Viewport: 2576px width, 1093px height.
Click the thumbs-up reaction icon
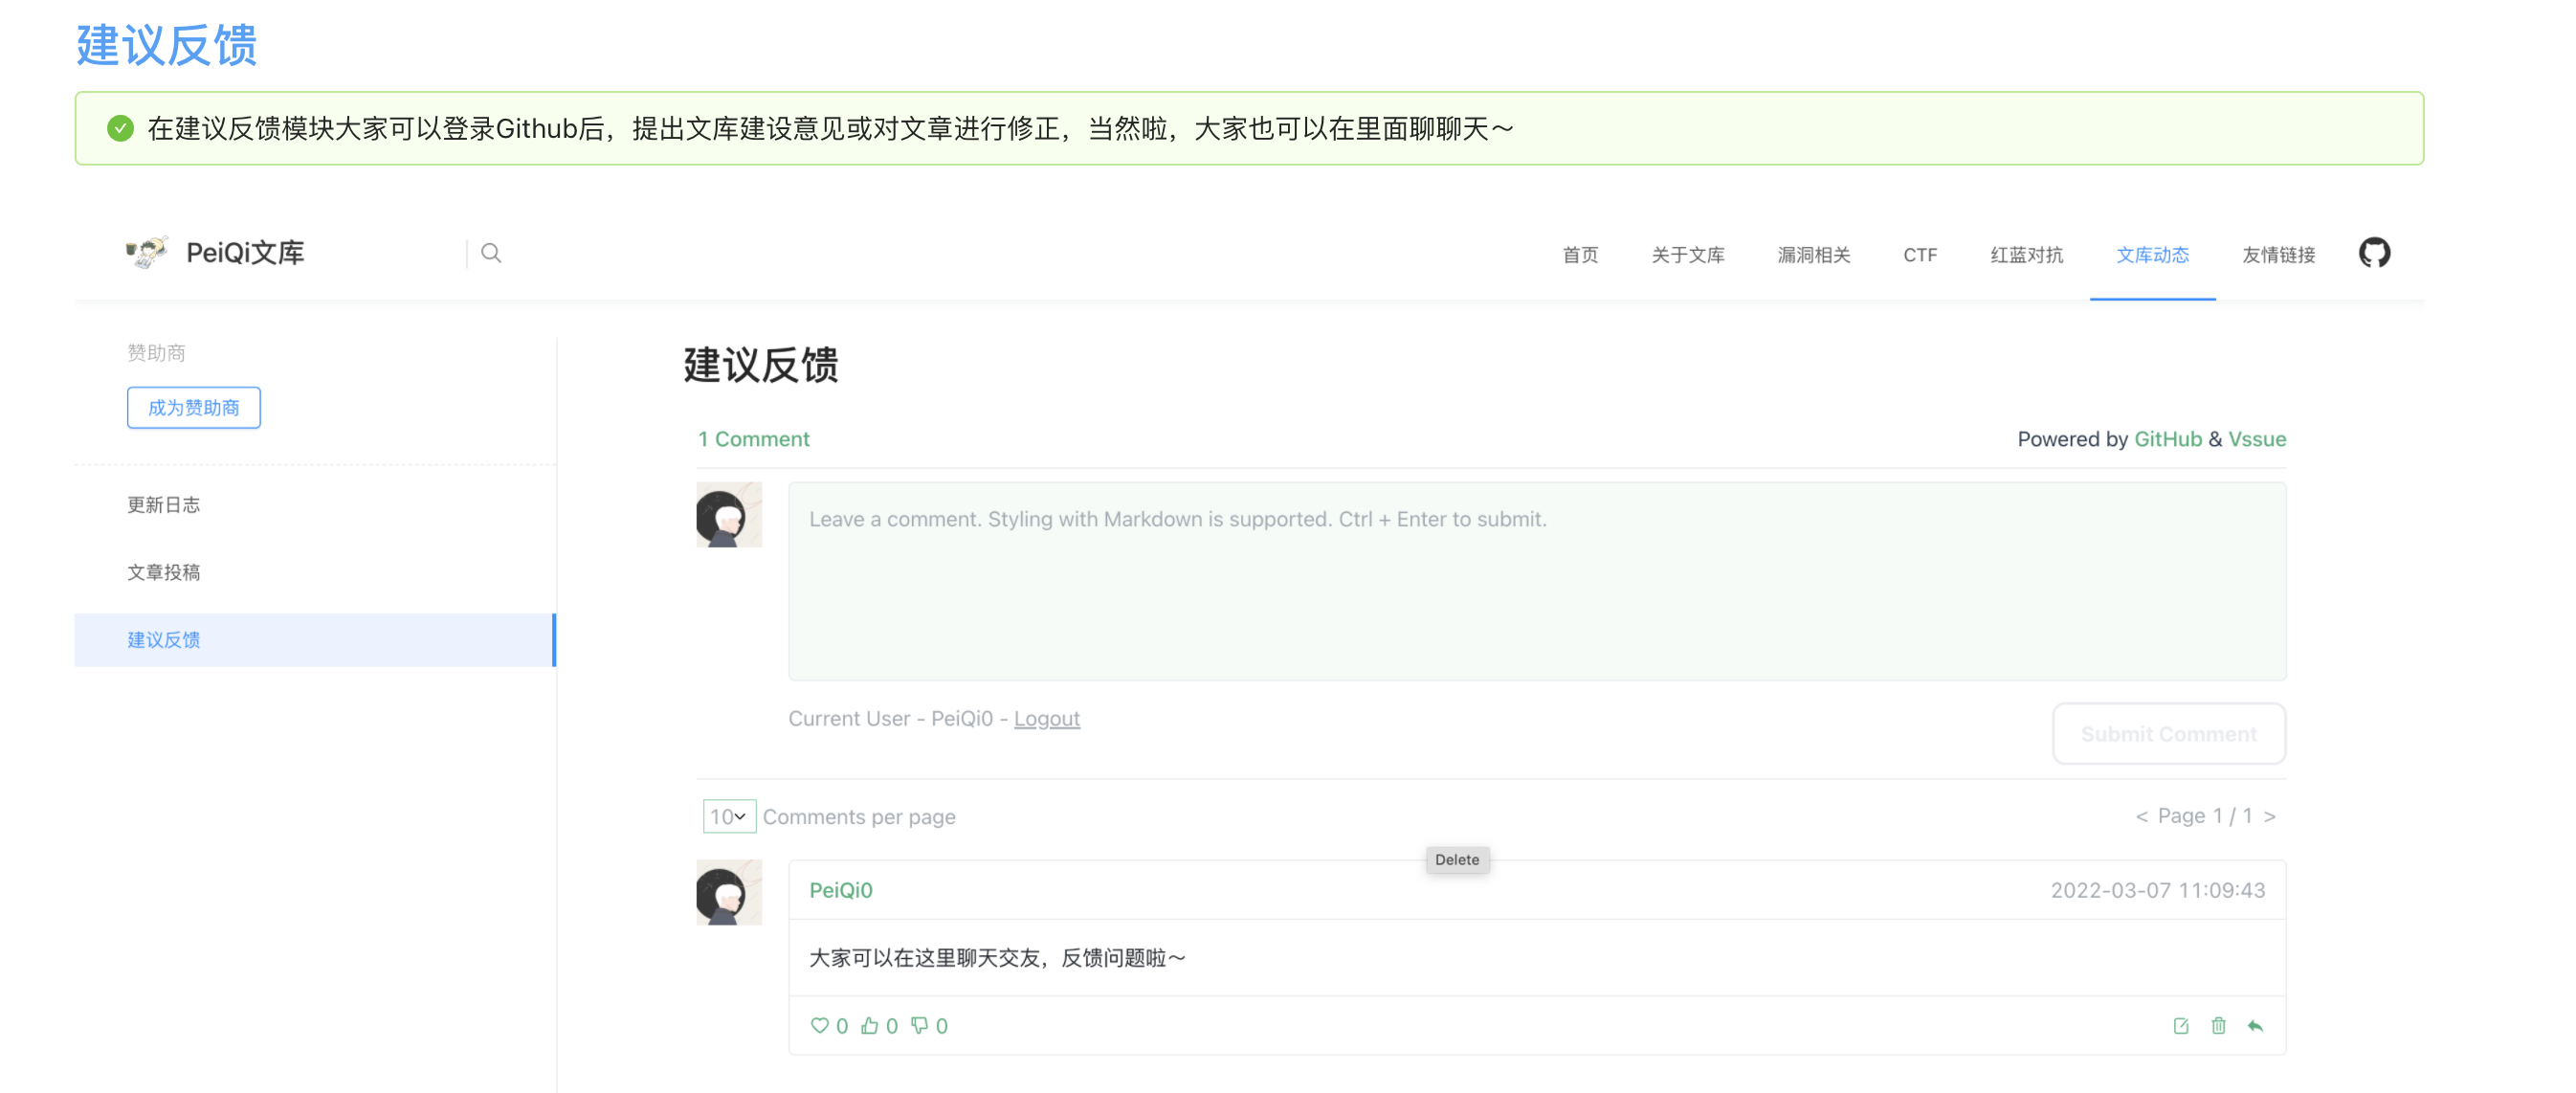[869, 1025]
